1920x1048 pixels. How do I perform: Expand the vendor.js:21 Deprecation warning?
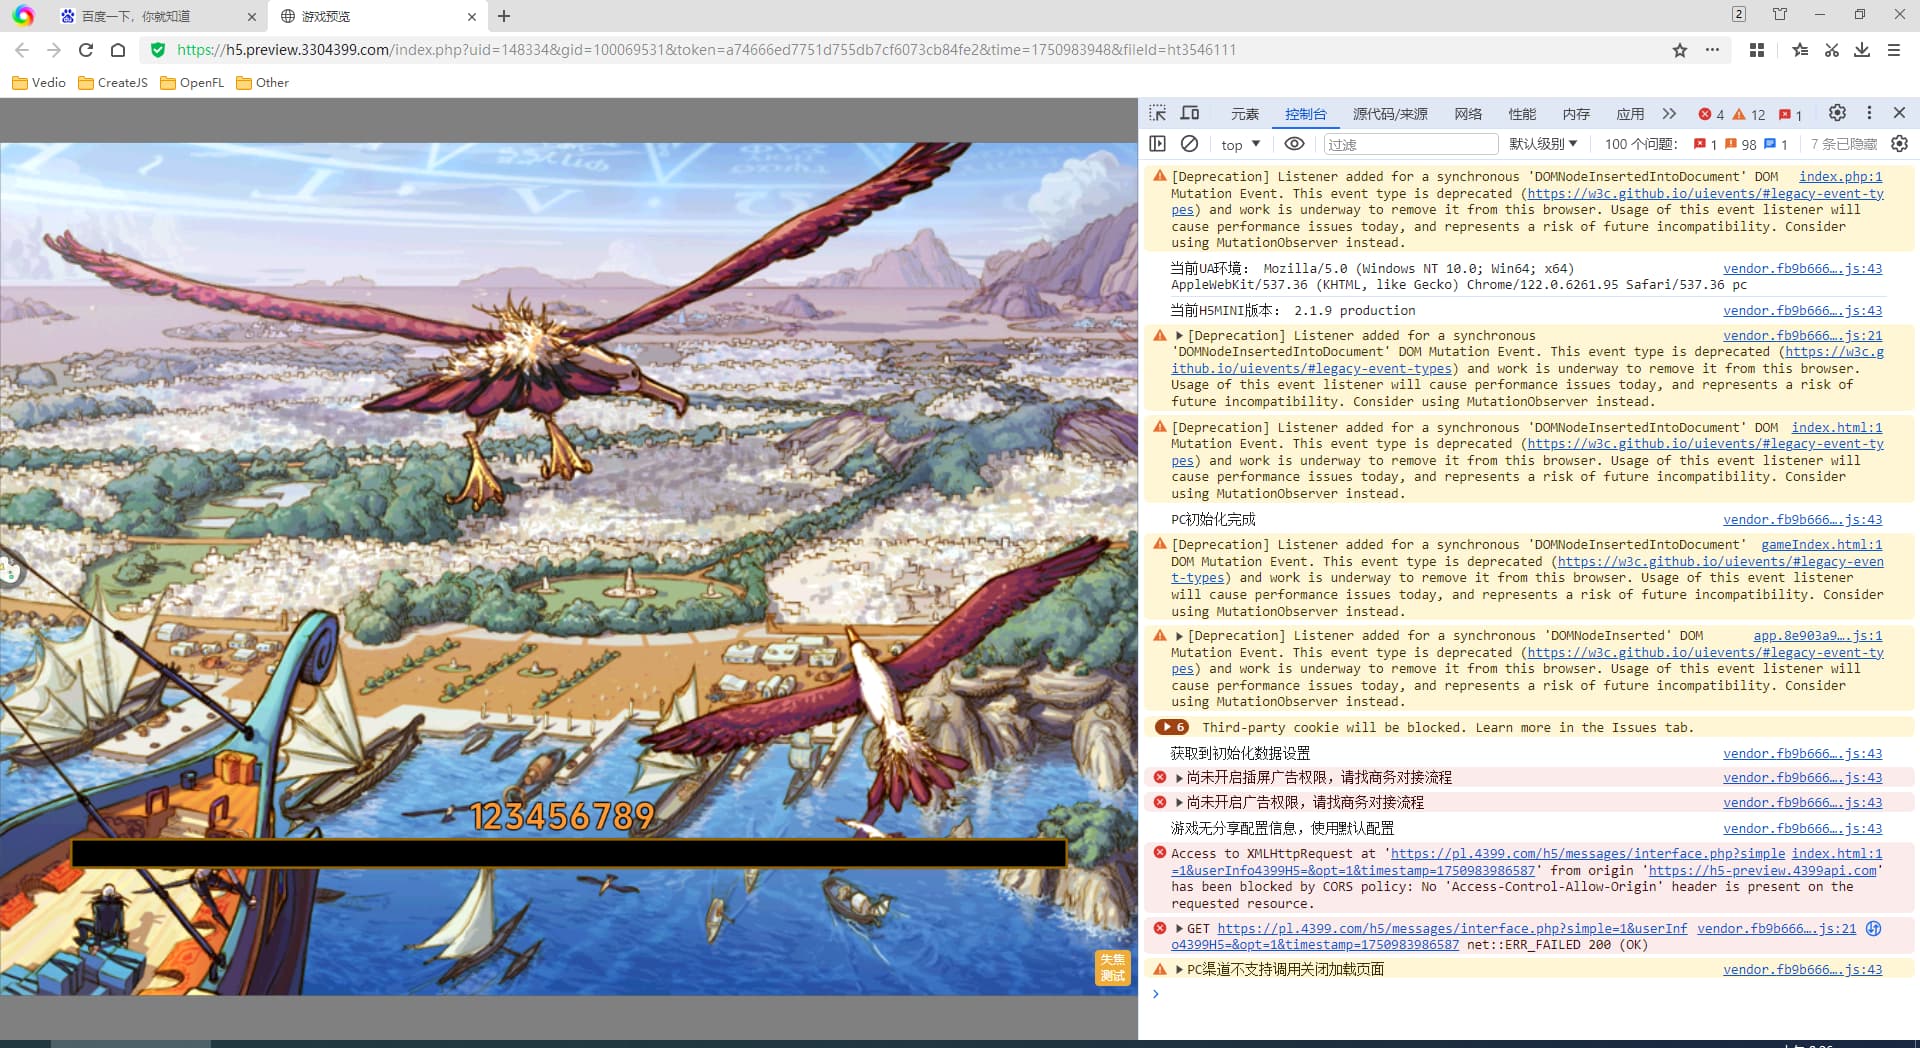click(x=1179, y=336)
